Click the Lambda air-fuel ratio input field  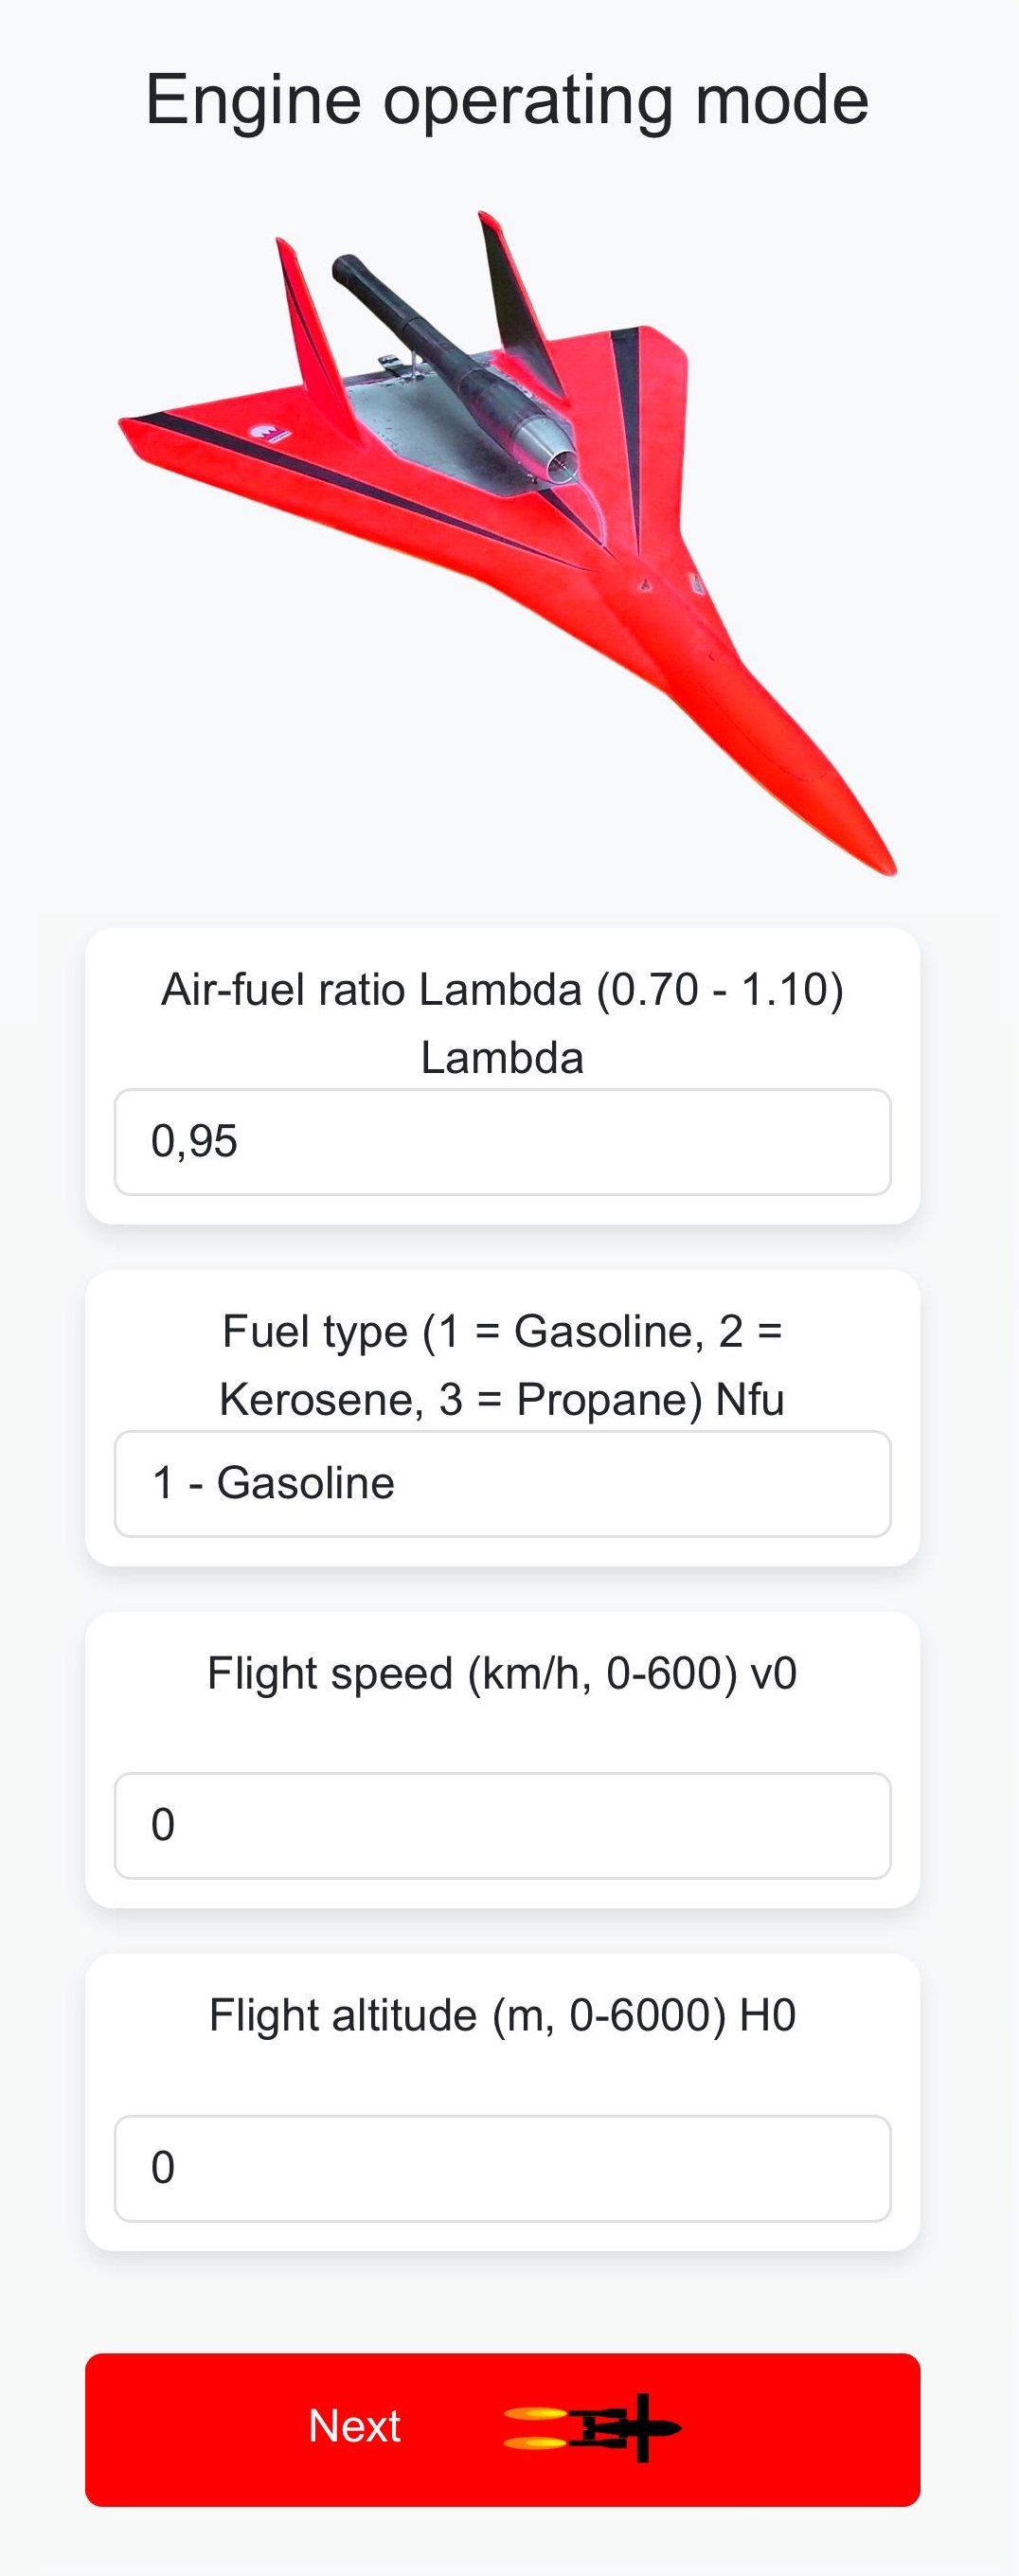coord(502,1142)
